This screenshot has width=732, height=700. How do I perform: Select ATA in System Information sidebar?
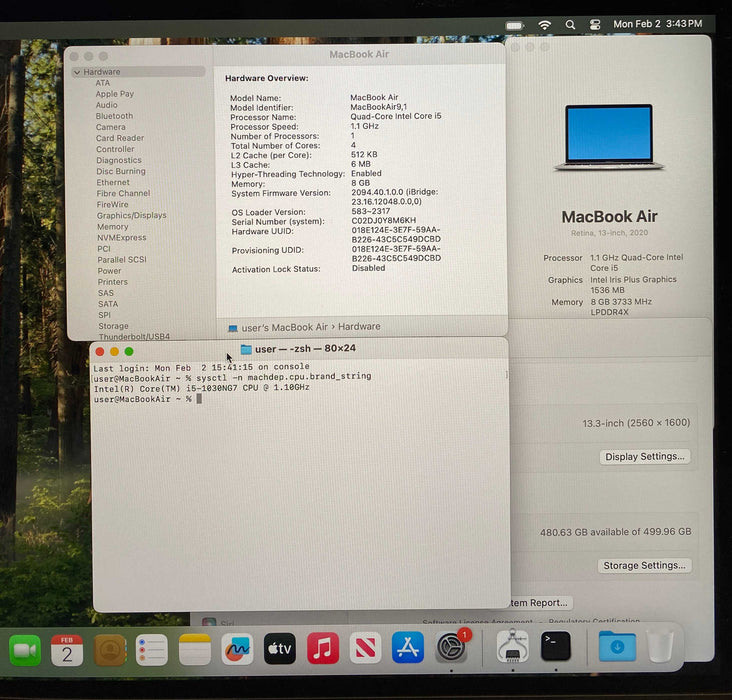(x=103, y=83)
